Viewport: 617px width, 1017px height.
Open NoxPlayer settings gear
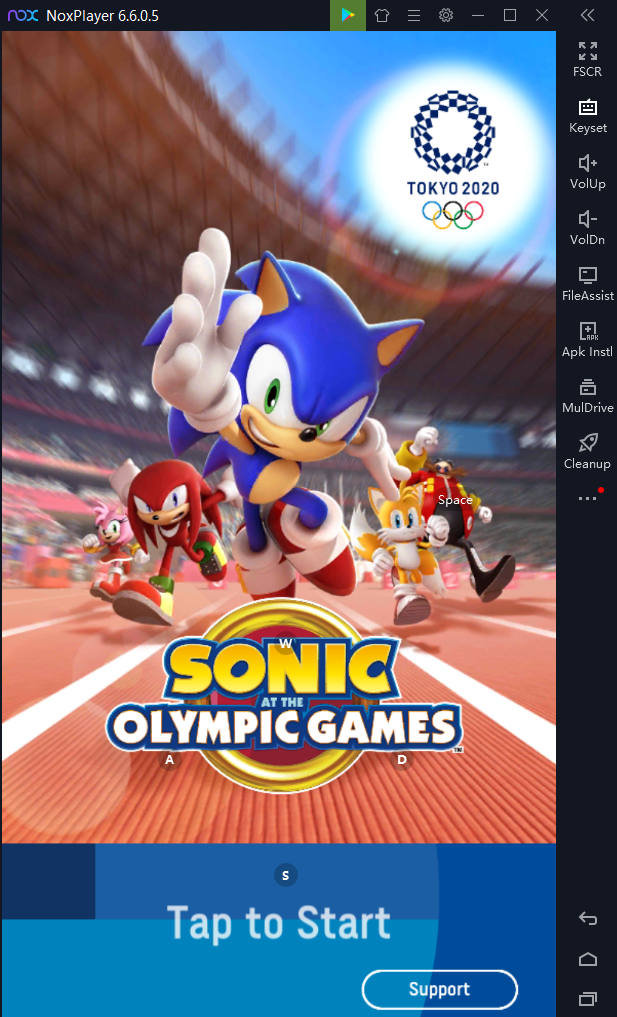coord(446,16)
